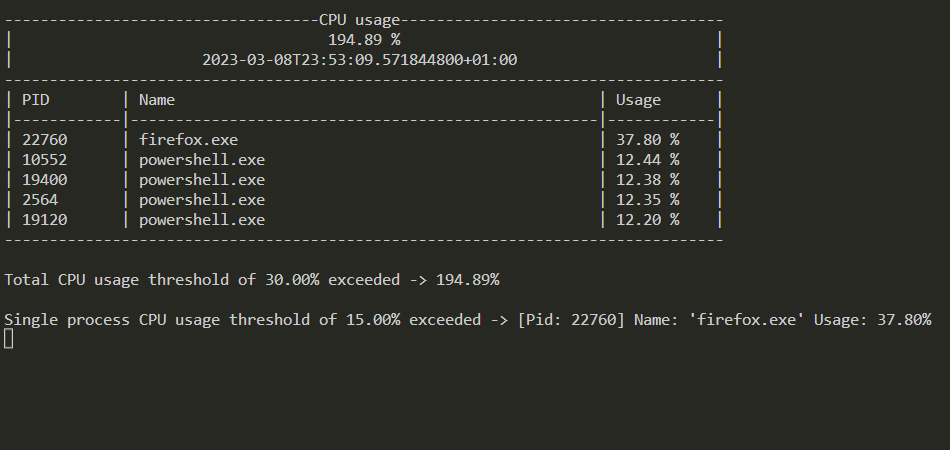950x450 pixels.
Task: Click the Name column header
Action: [x=157, y=100]
